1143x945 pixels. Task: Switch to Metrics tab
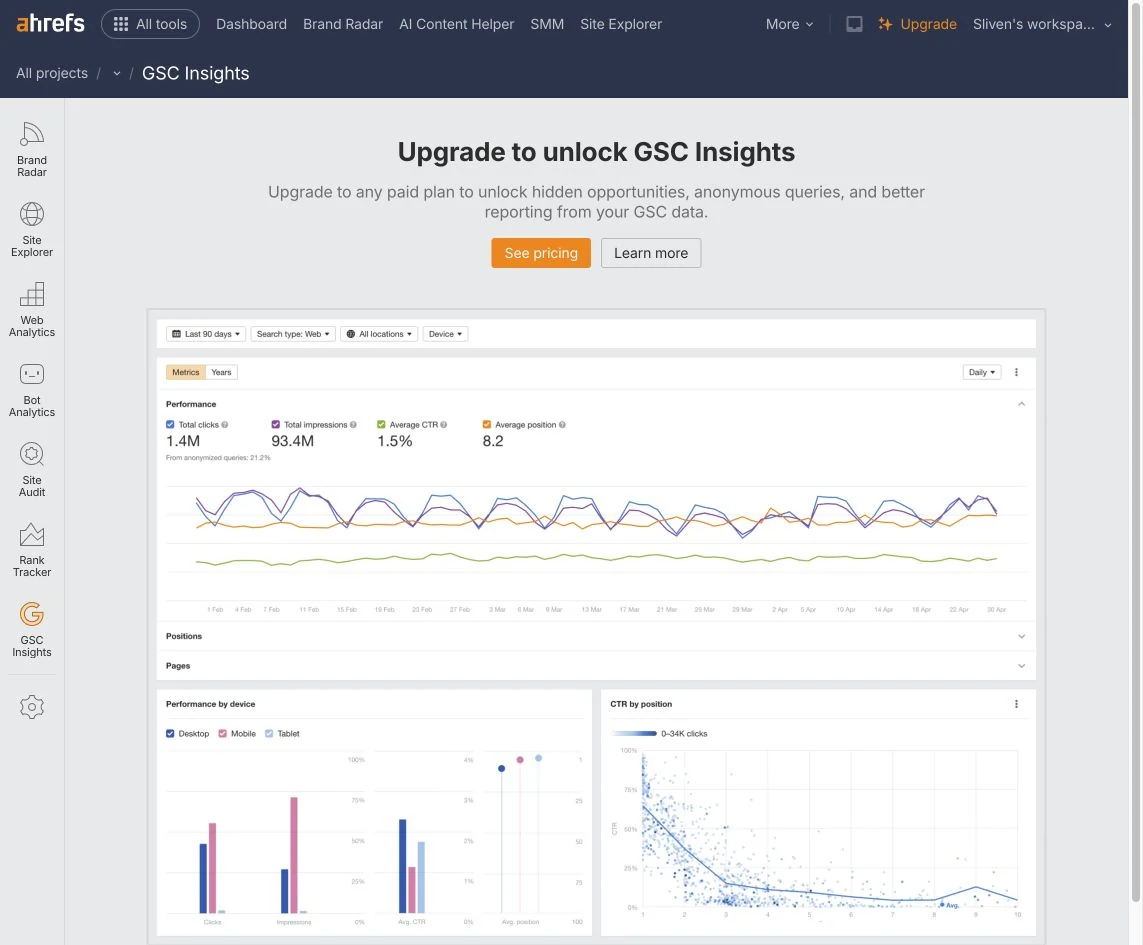[186, 372]
